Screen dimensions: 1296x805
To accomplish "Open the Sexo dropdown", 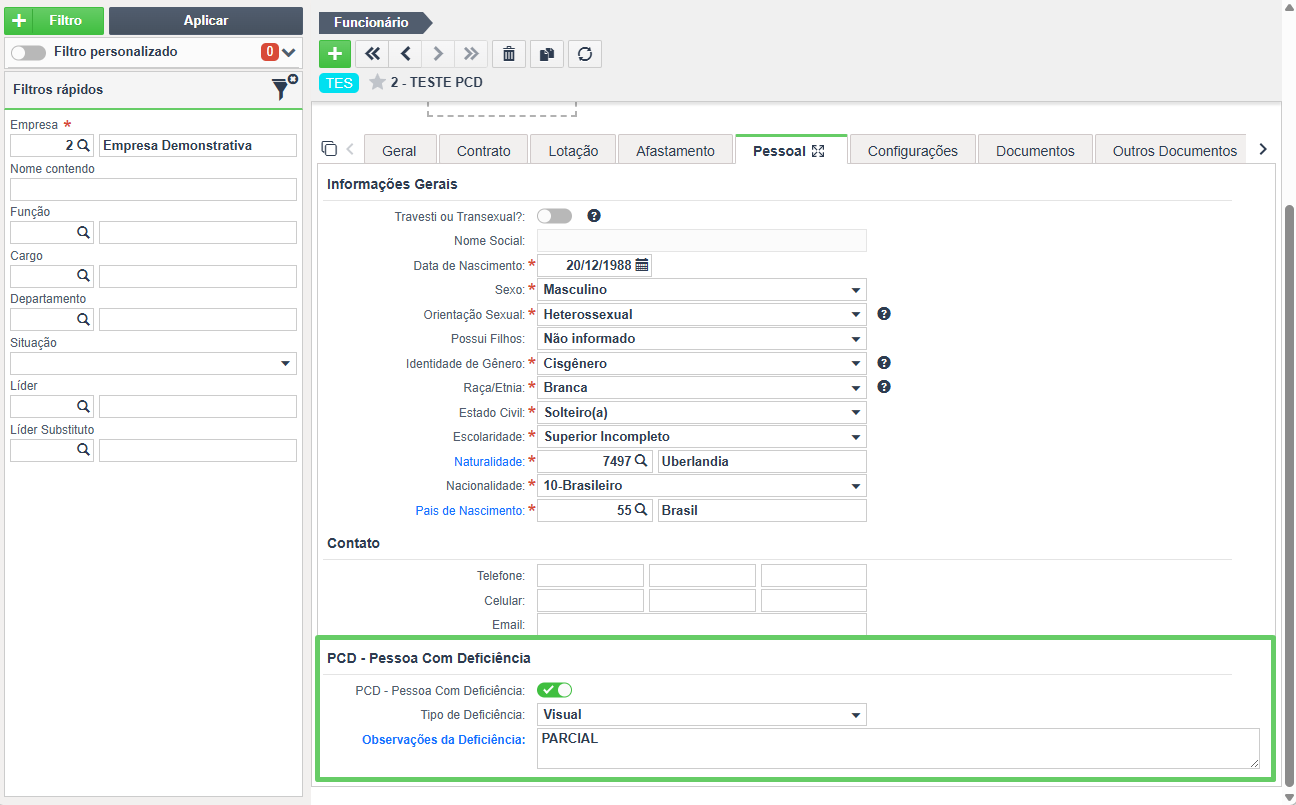I will [702, 290].
